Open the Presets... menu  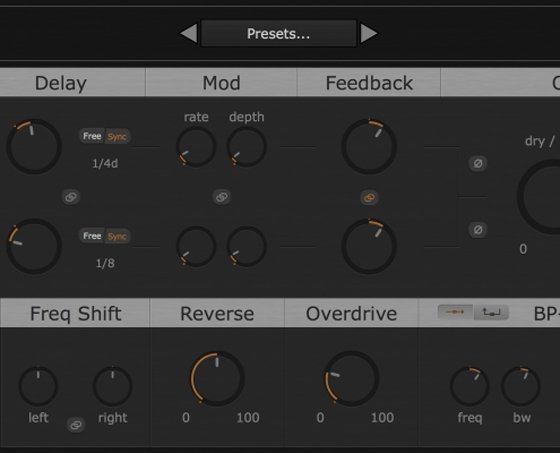pyautogui.click(x=279, y=34)
